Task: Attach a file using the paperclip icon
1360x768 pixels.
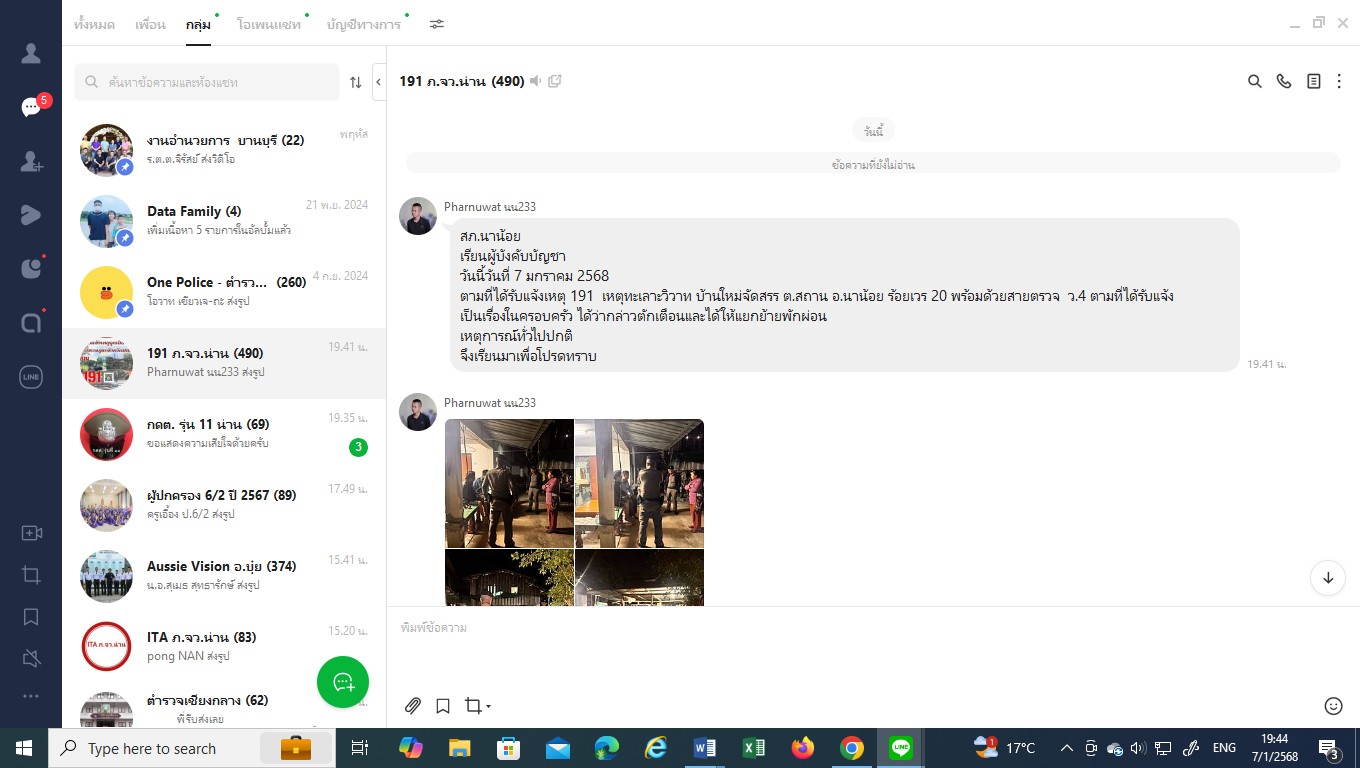Action: [413, 706]
